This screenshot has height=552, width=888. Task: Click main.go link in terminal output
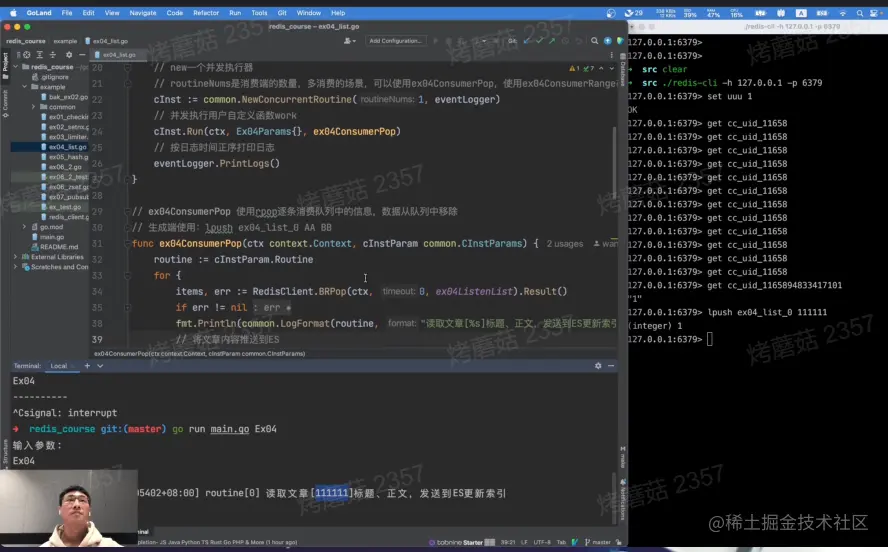(230, 429)
